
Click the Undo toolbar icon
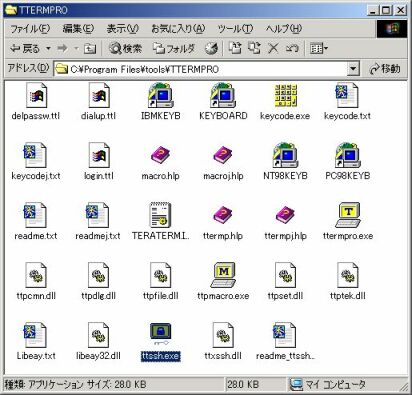pyautogui.click(x=292, y=49)
